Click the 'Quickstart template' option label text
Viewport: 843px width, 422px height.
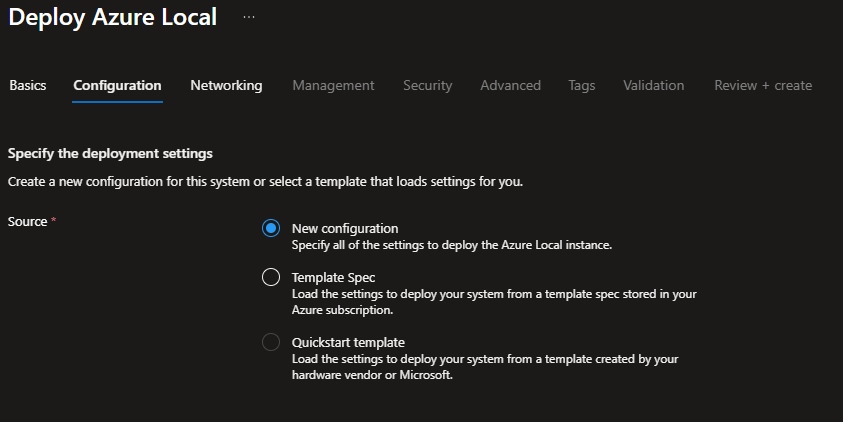348,342
